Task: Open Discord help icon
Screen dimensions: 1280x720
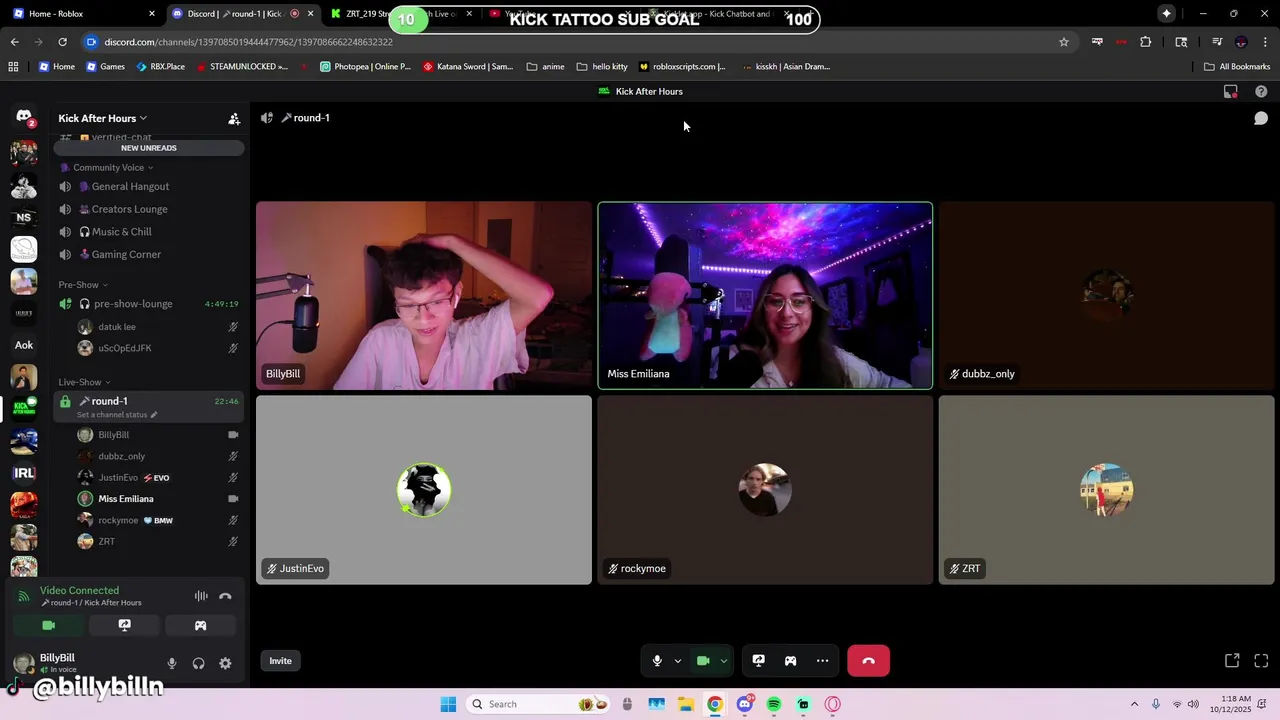Action: pyautogui.click(x=1261, y=91)
